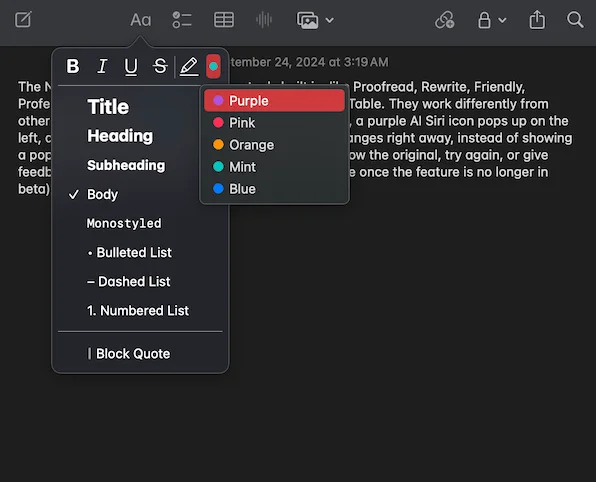Apply Block Quote formatting

129,354
